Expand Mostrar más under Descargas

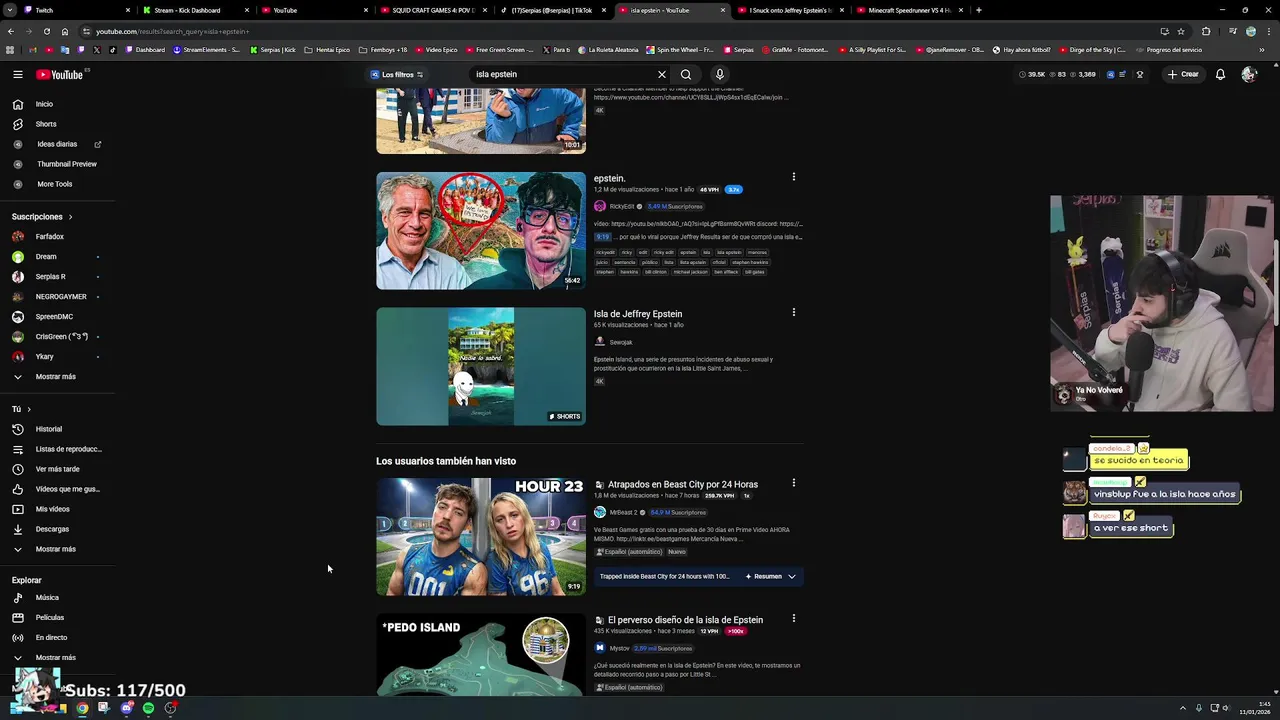(55, 549)
